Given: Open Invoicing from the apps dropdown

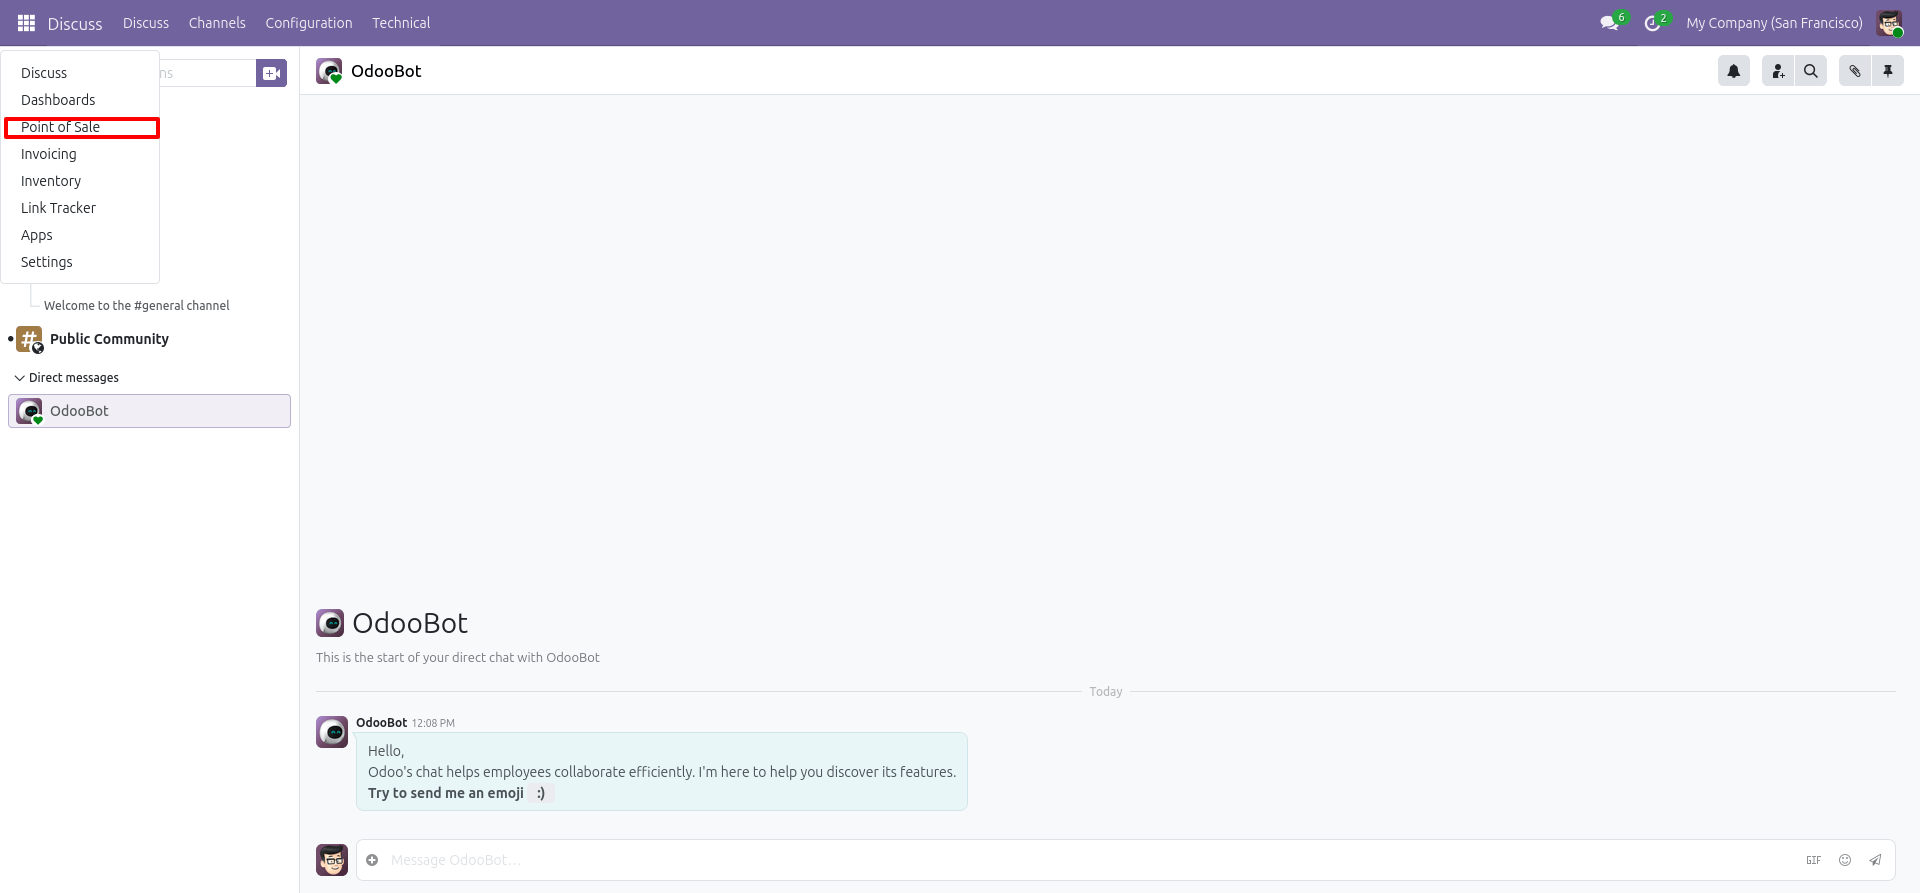Looking at the screenshot, I should click(x=80, y=154).
